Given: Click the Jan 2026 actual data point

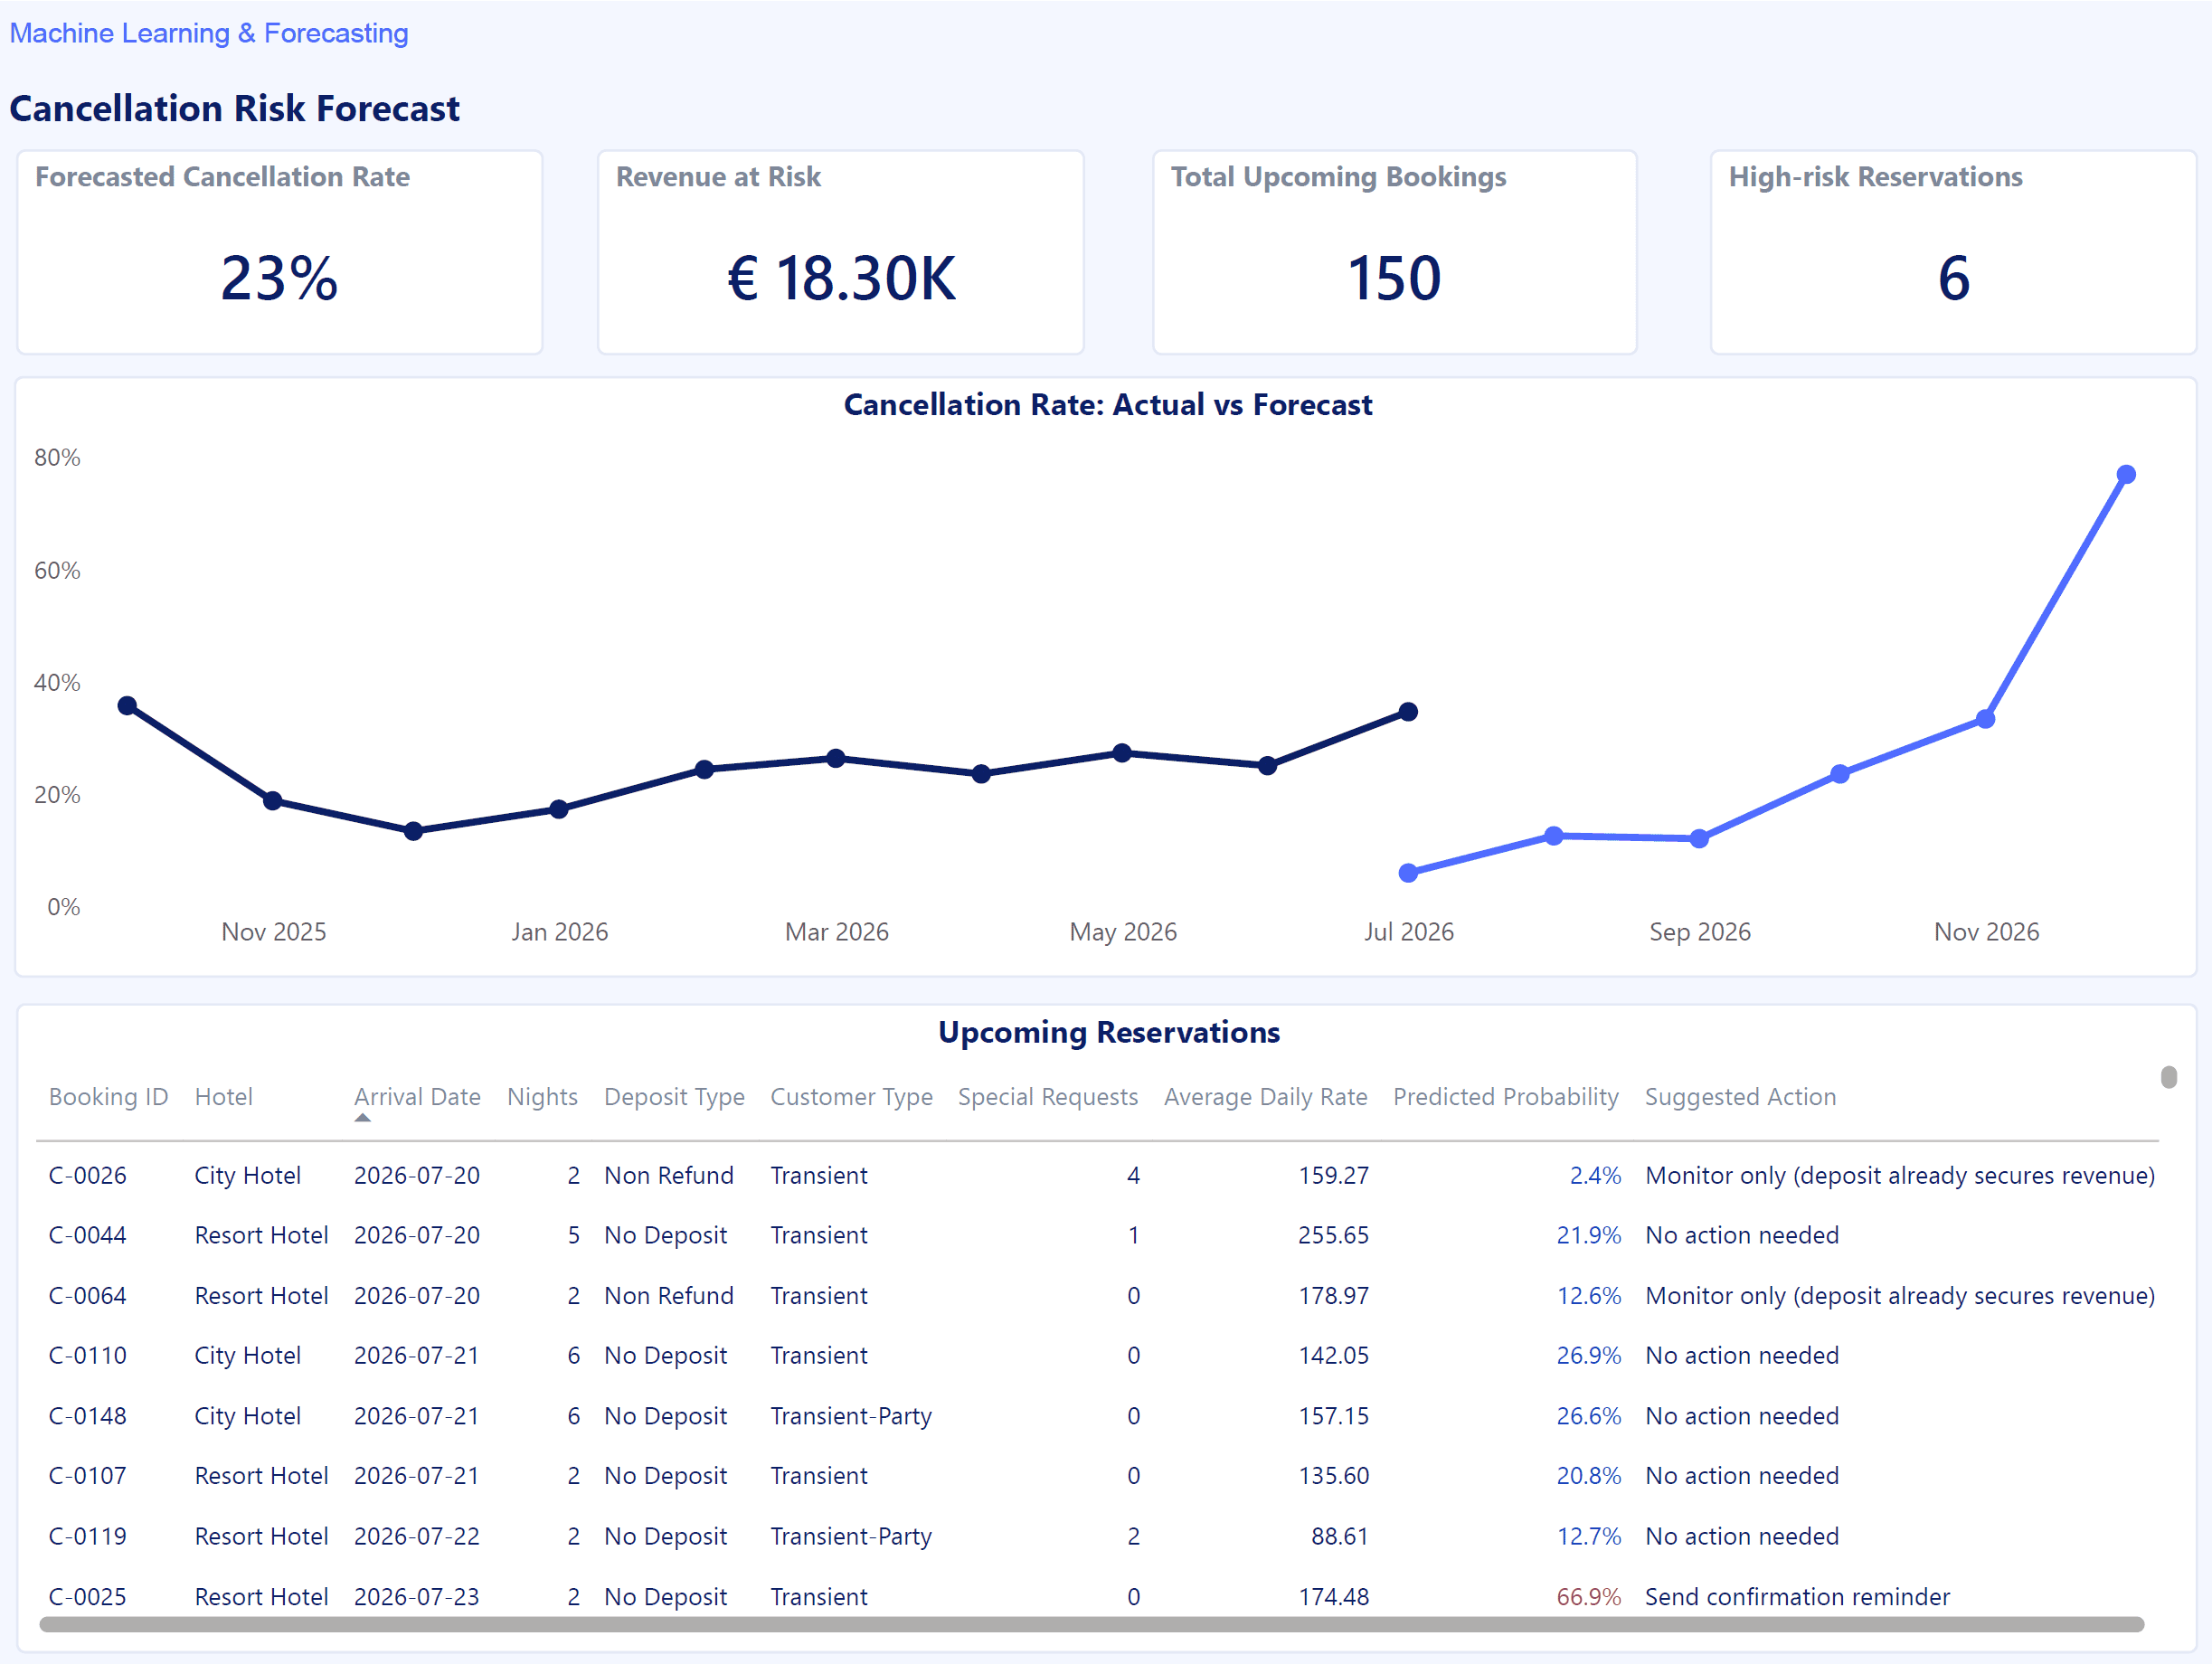Looking at the screenshot, I should (559, 809).
